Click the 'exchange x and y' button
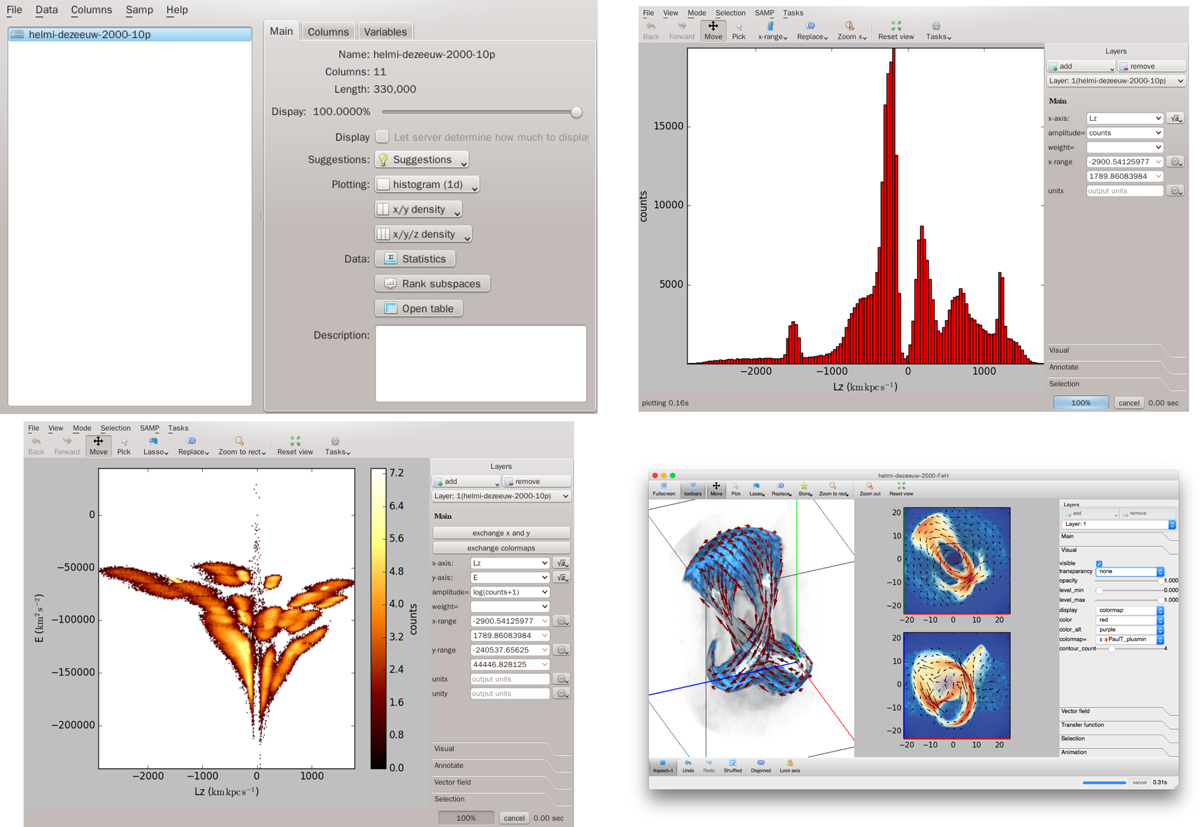 tap(501, 533)
